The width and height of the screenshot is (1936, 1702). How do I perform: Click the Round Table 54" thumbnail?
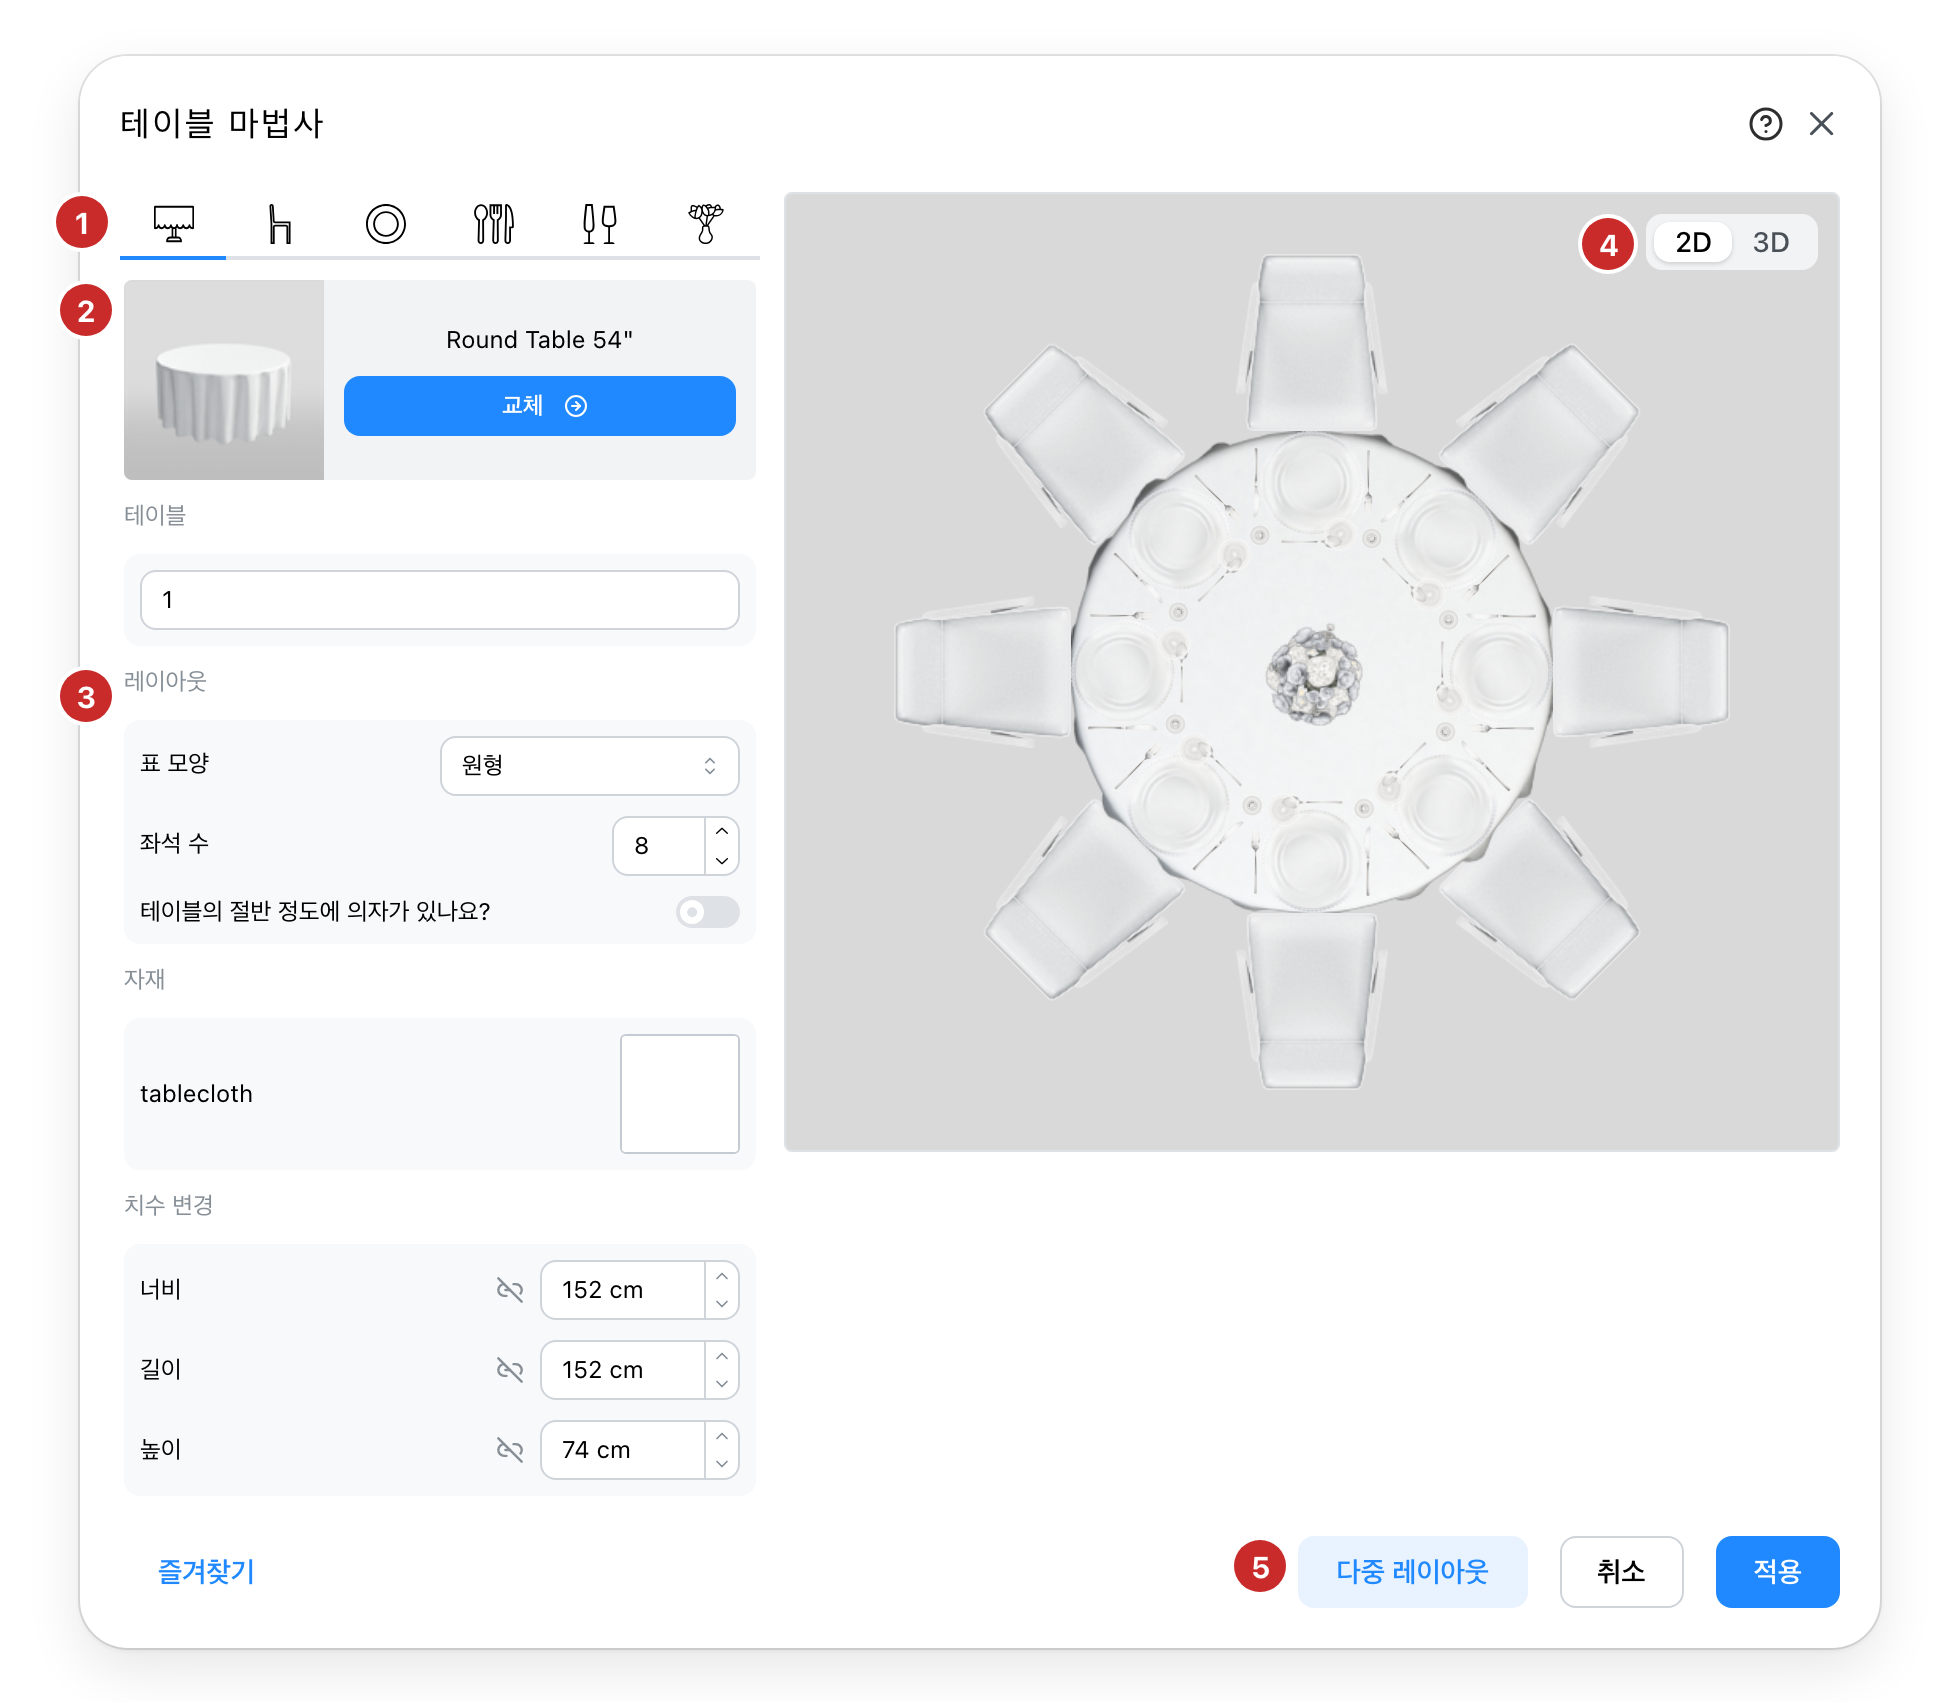pyautogui.click(x=224, y=380)
